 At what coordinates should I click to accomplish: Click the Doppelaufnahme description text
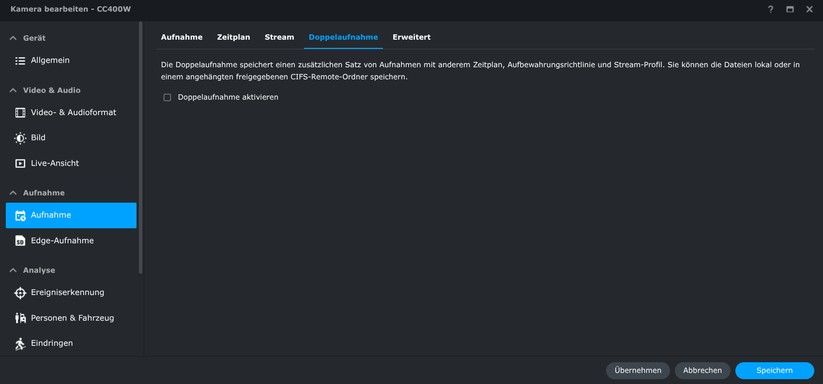click(x=480, y=70)
